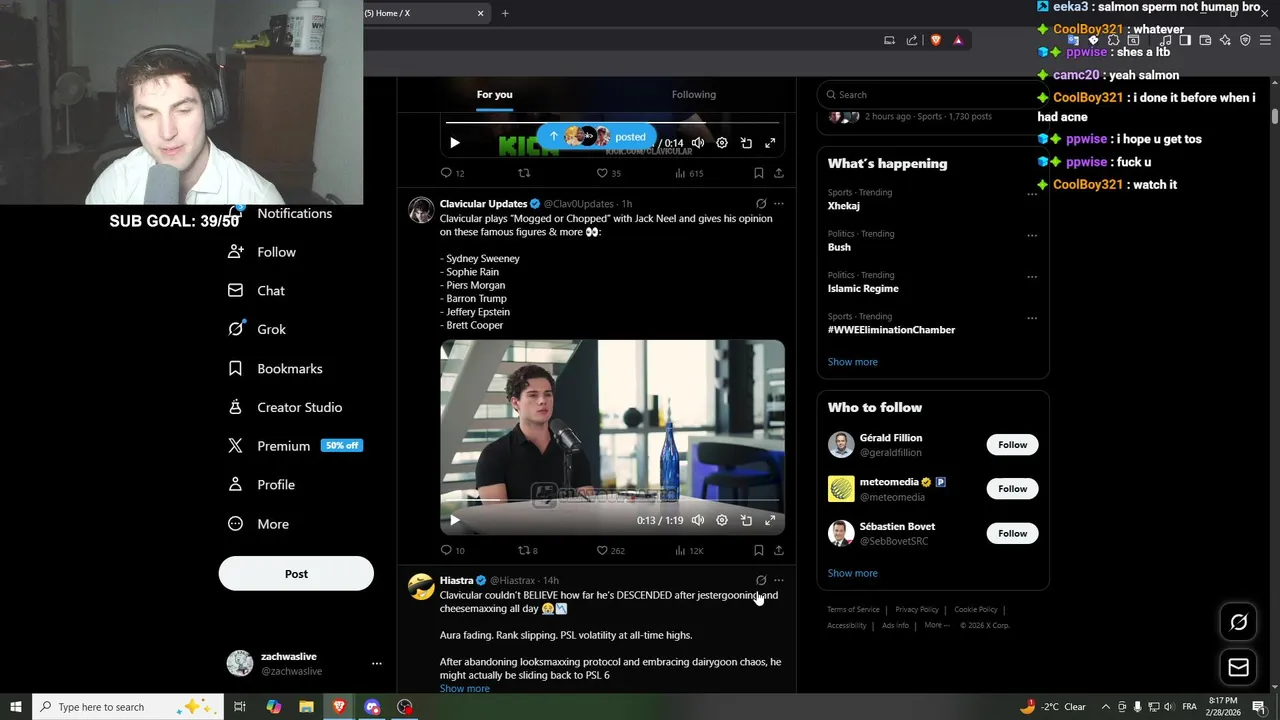Click Grok icon on Clavicular Updates post

(761, 204)
